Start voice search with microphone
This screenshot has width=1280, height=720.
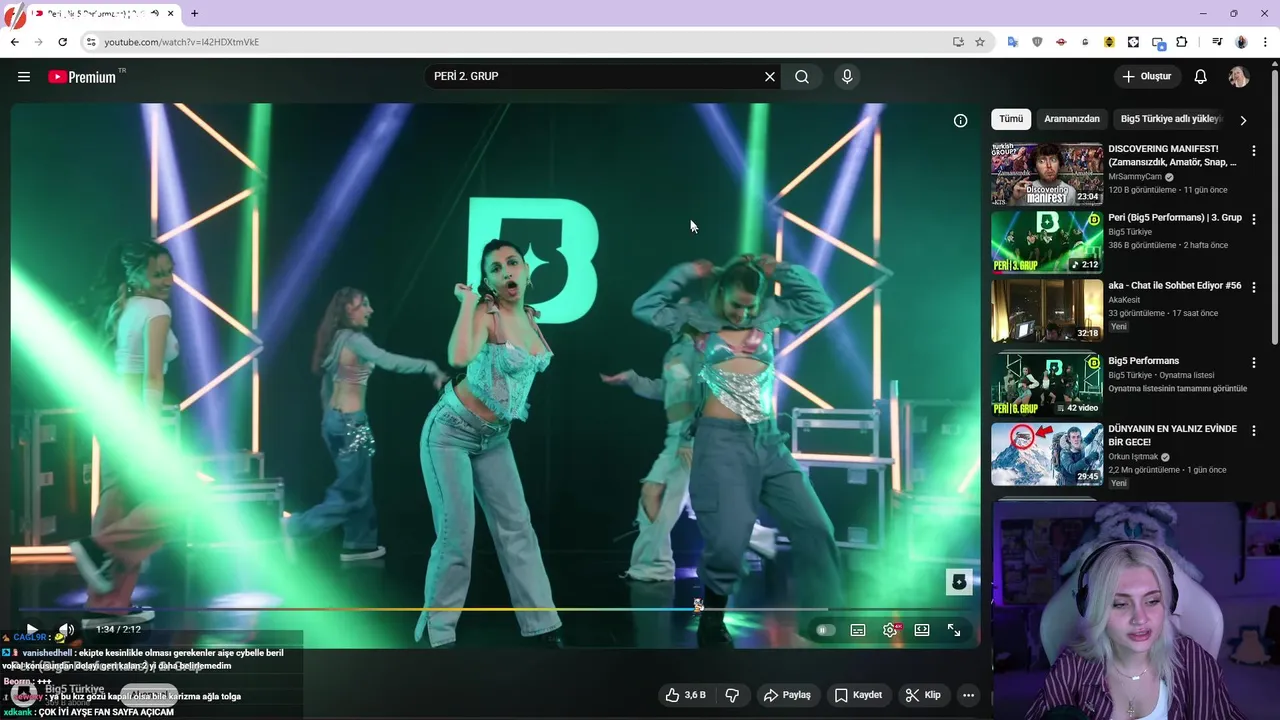pos(847,77)
